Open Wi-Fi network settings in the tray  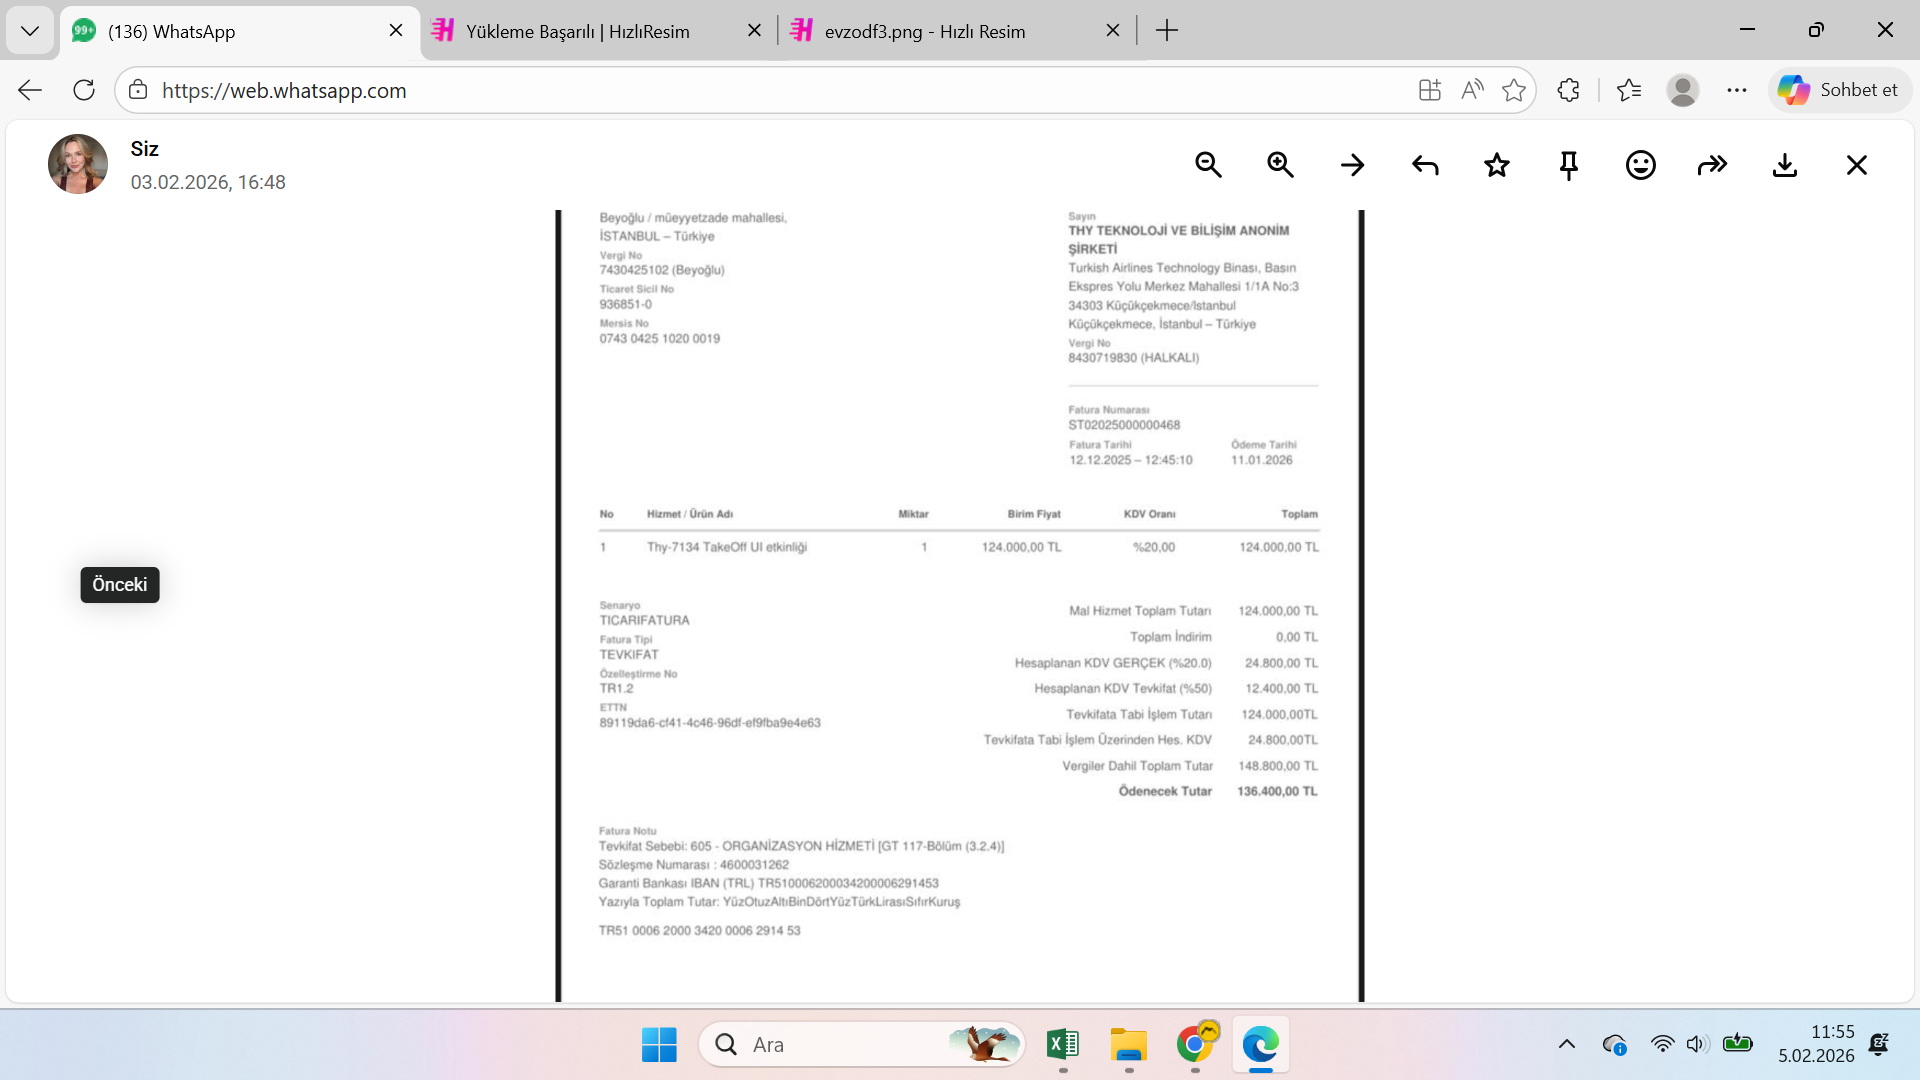(x=1662, y=1045)
